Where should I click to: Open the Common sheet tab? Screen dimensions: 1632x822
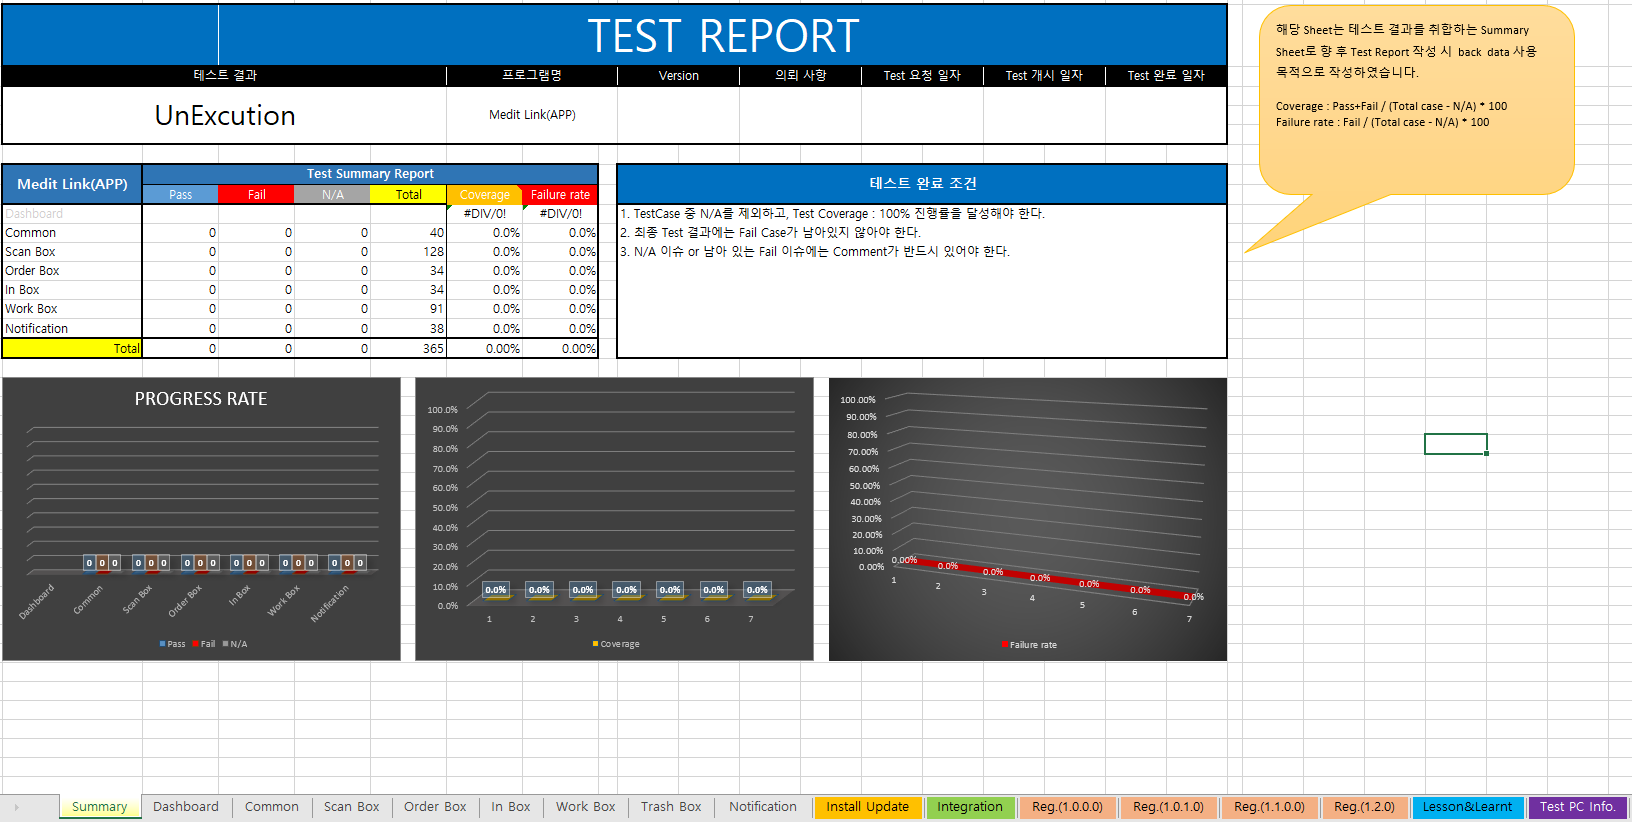[x=272, y=807]
